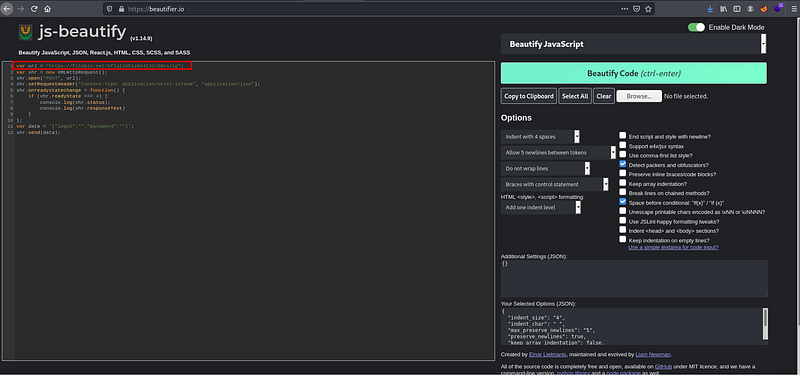The image size is (800, 376).
Task: Click the js-beautify title heading
Action: [x=82, y=32]
